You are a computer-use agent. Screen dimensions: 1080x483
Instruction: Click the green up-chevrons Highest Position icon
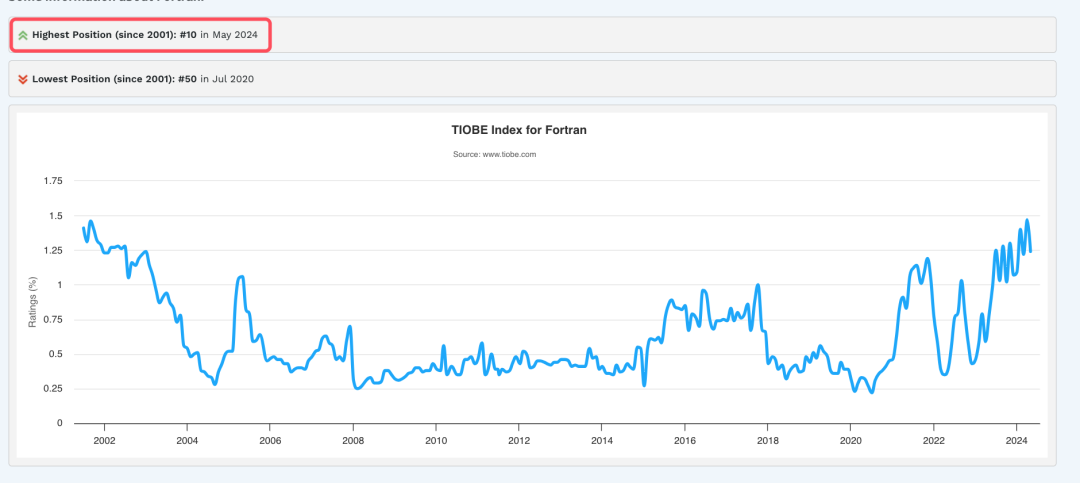point(23,34)
